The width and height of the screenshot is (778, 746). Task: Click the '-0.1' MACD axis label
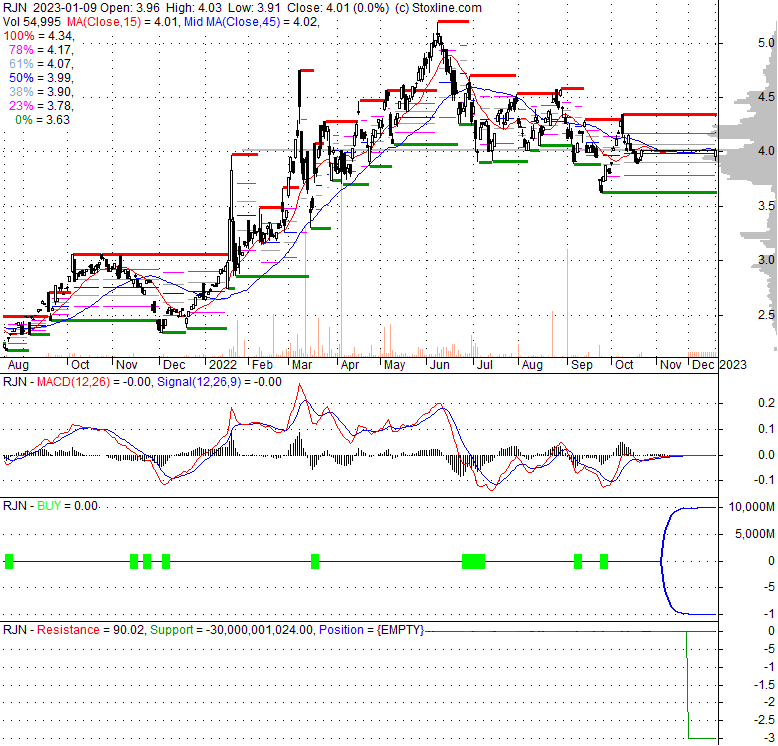(764, 480)
